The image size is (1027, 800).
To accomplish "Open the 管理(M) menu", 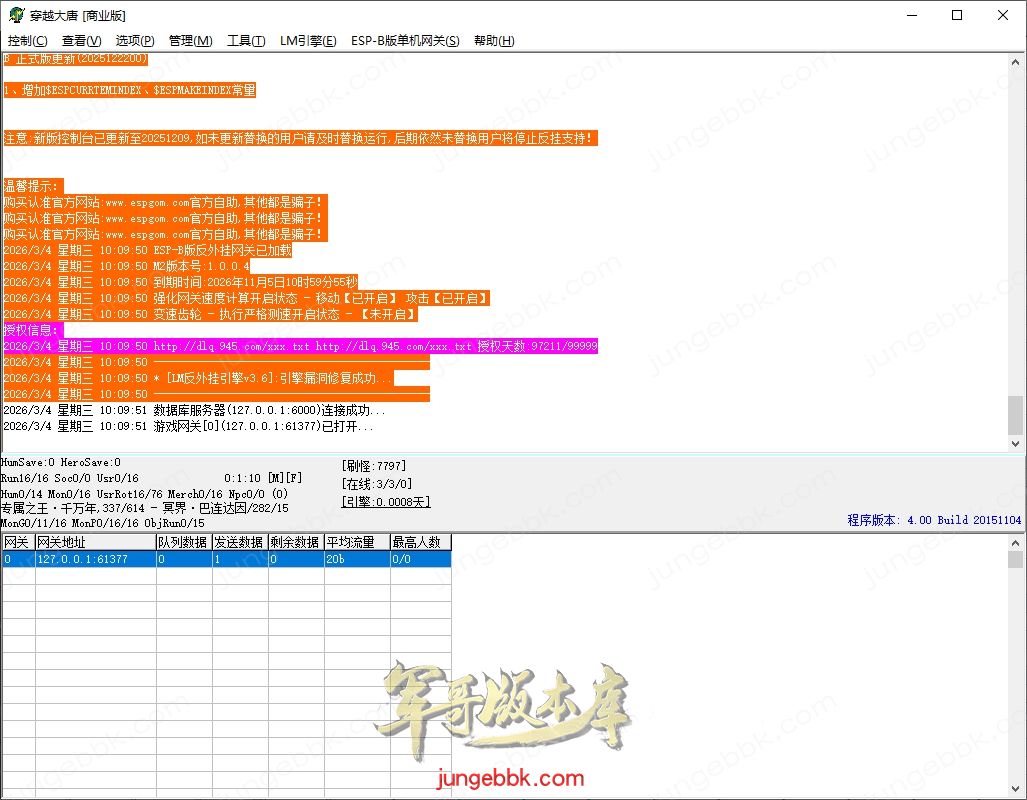I will (x=190, y=41).
